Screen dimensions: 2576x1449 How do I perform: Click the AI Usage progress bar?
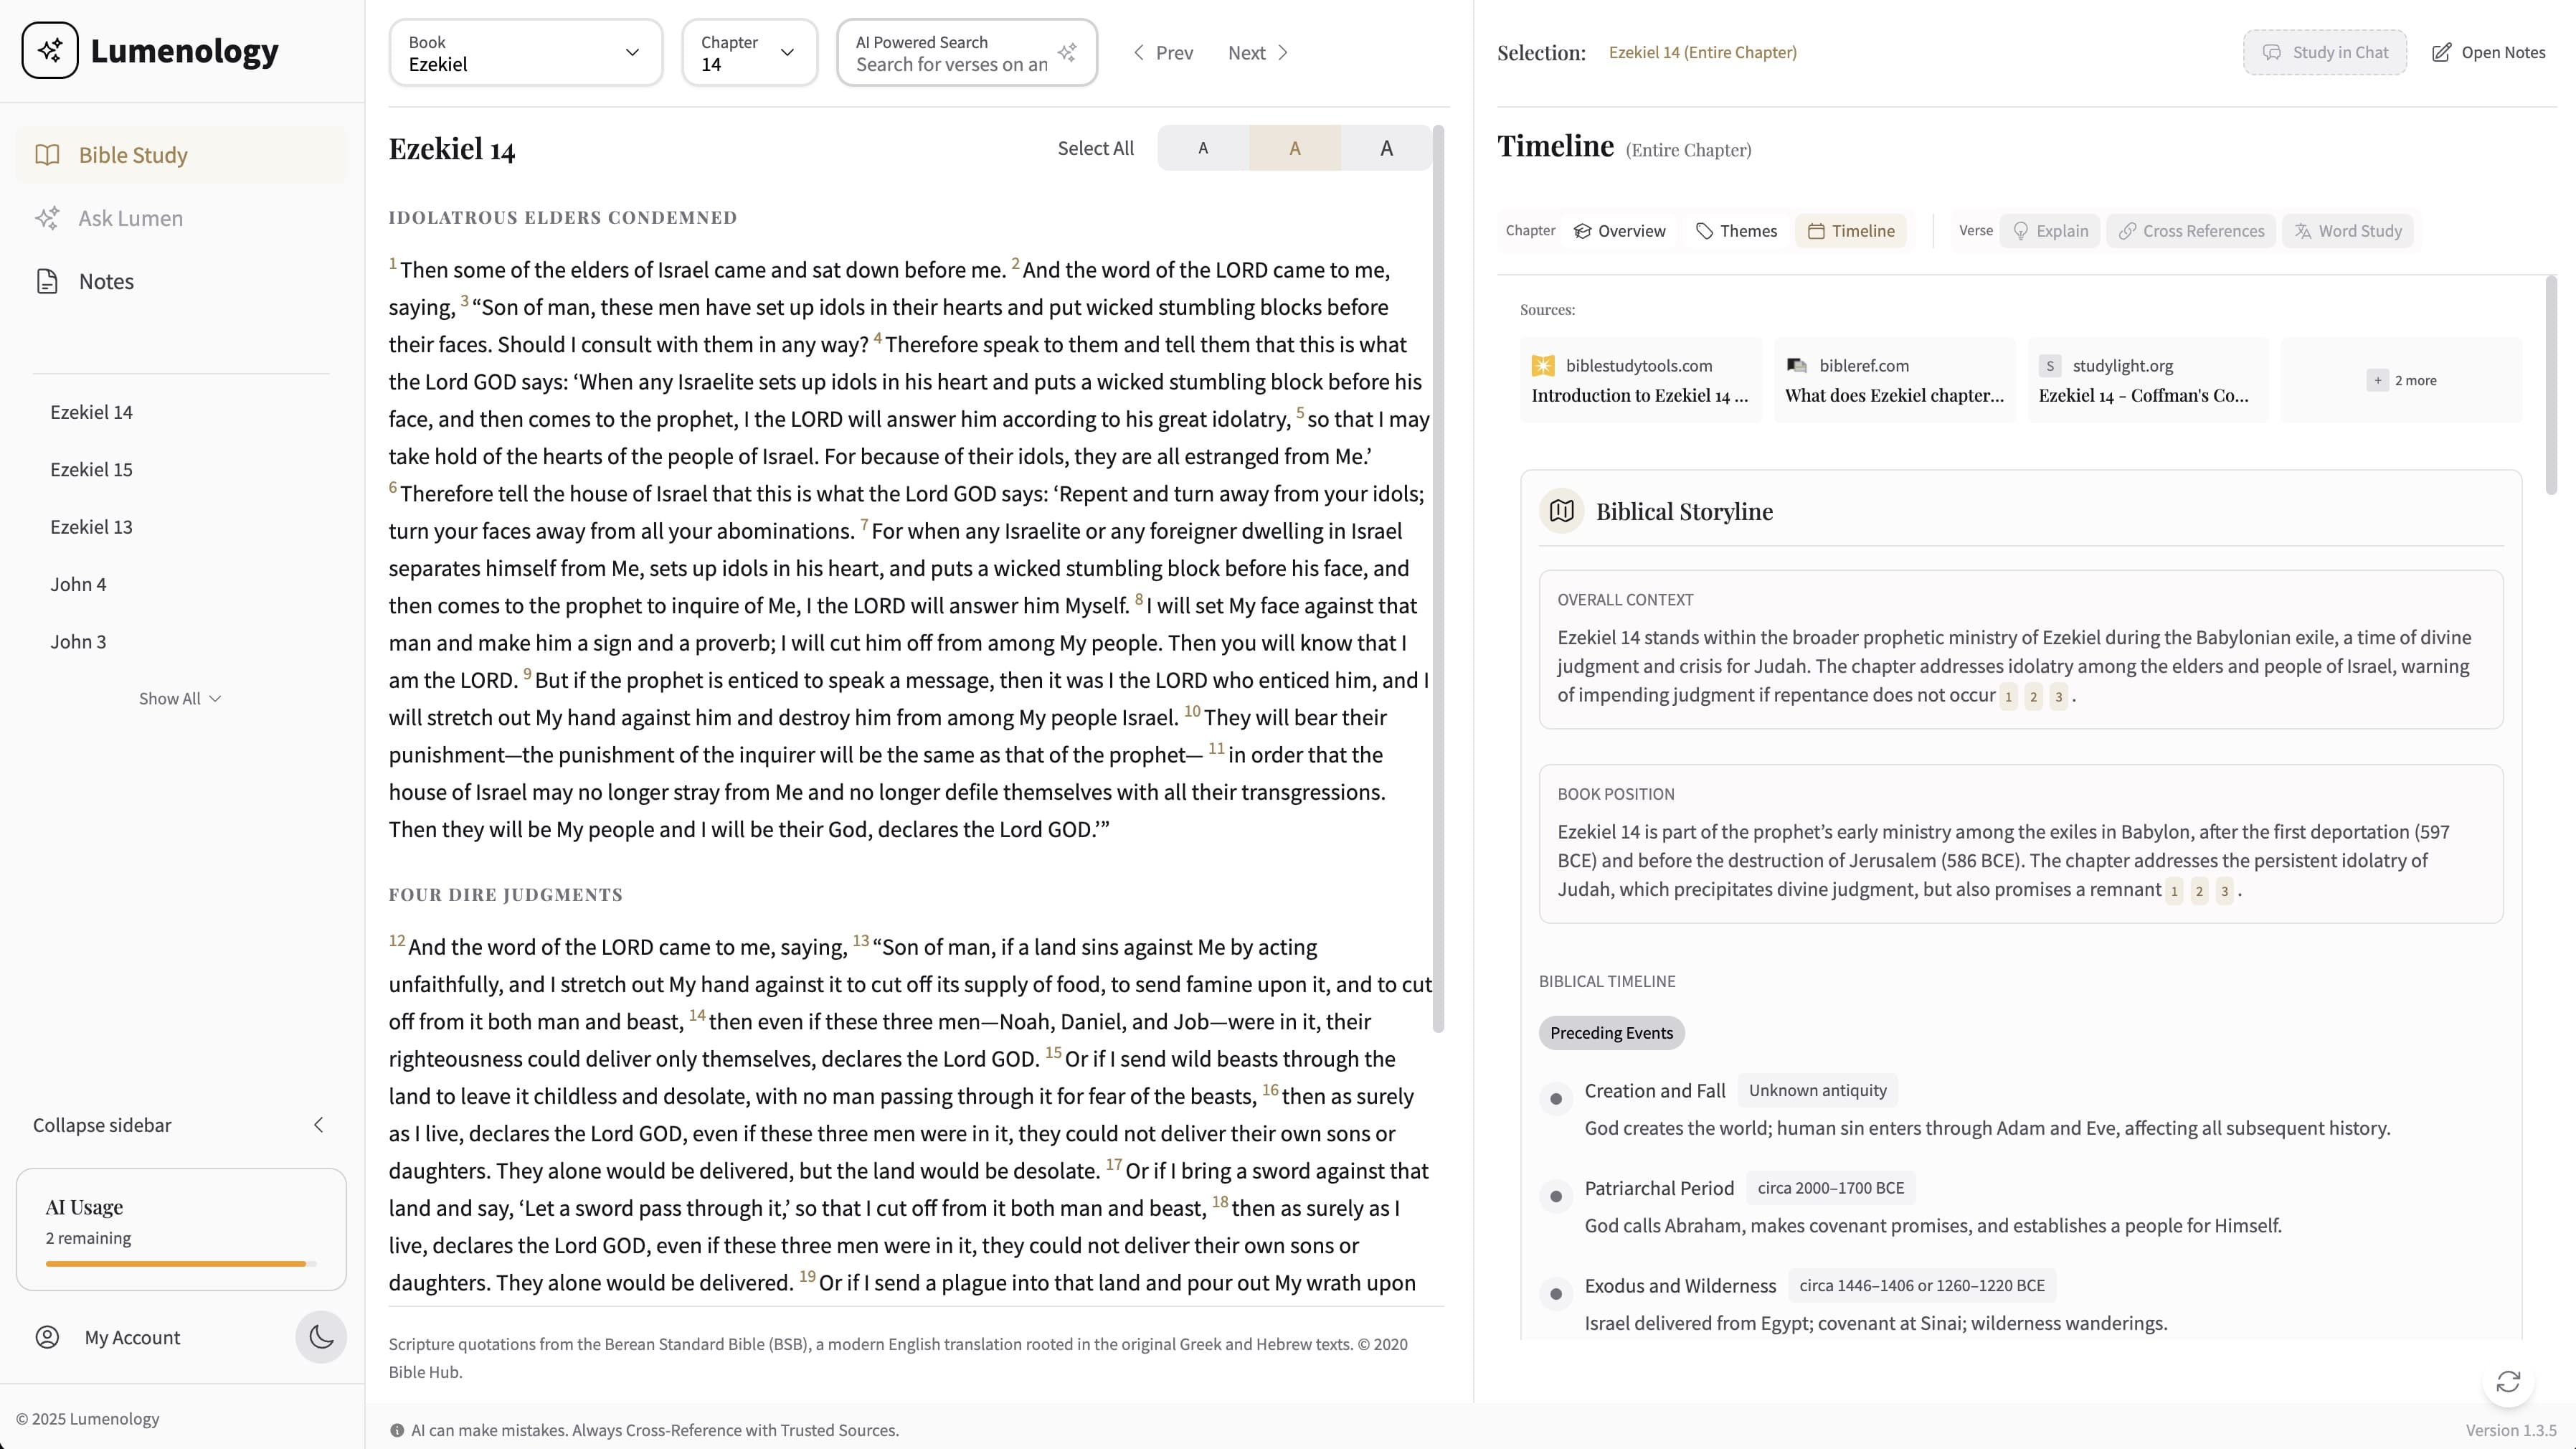[x=180, y=1264]
